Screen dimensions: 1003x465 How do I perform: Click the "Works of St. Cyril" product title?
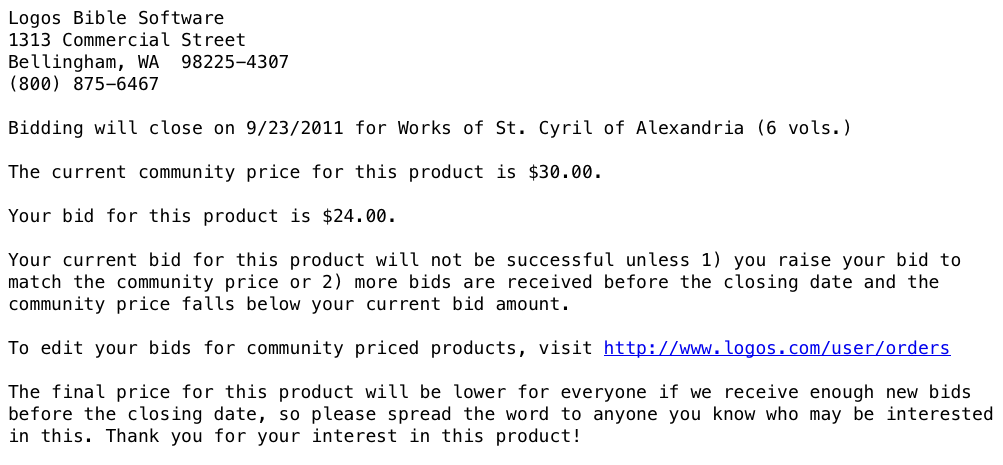(x=571, y=128)
